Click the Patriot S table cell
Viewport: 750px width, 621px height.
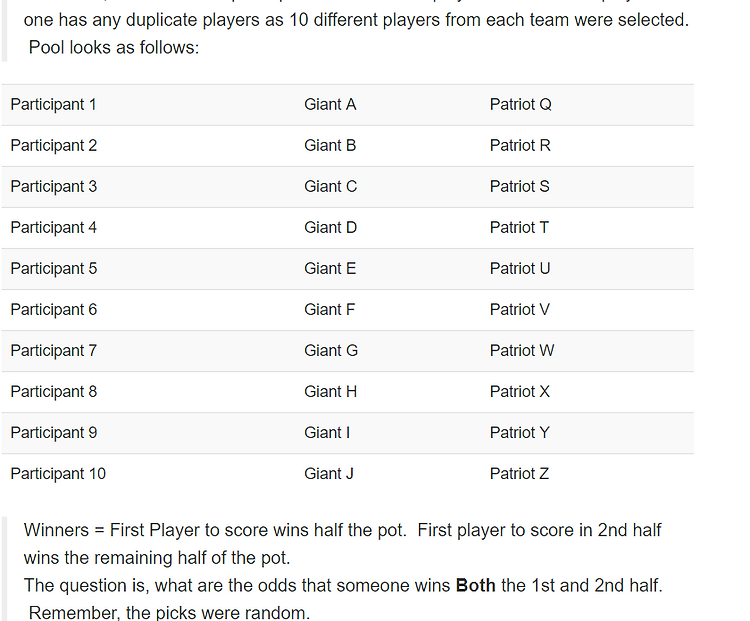pyautogui.click(x=587, y=187)
